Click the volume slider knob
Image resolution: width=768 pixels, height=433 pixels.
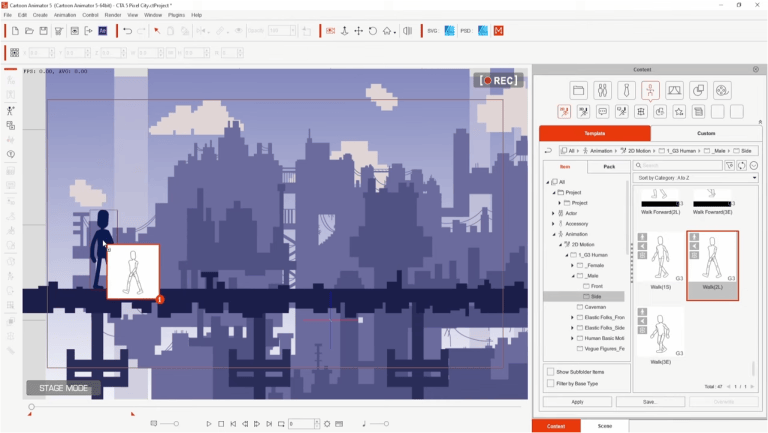(x=386, y=424)
